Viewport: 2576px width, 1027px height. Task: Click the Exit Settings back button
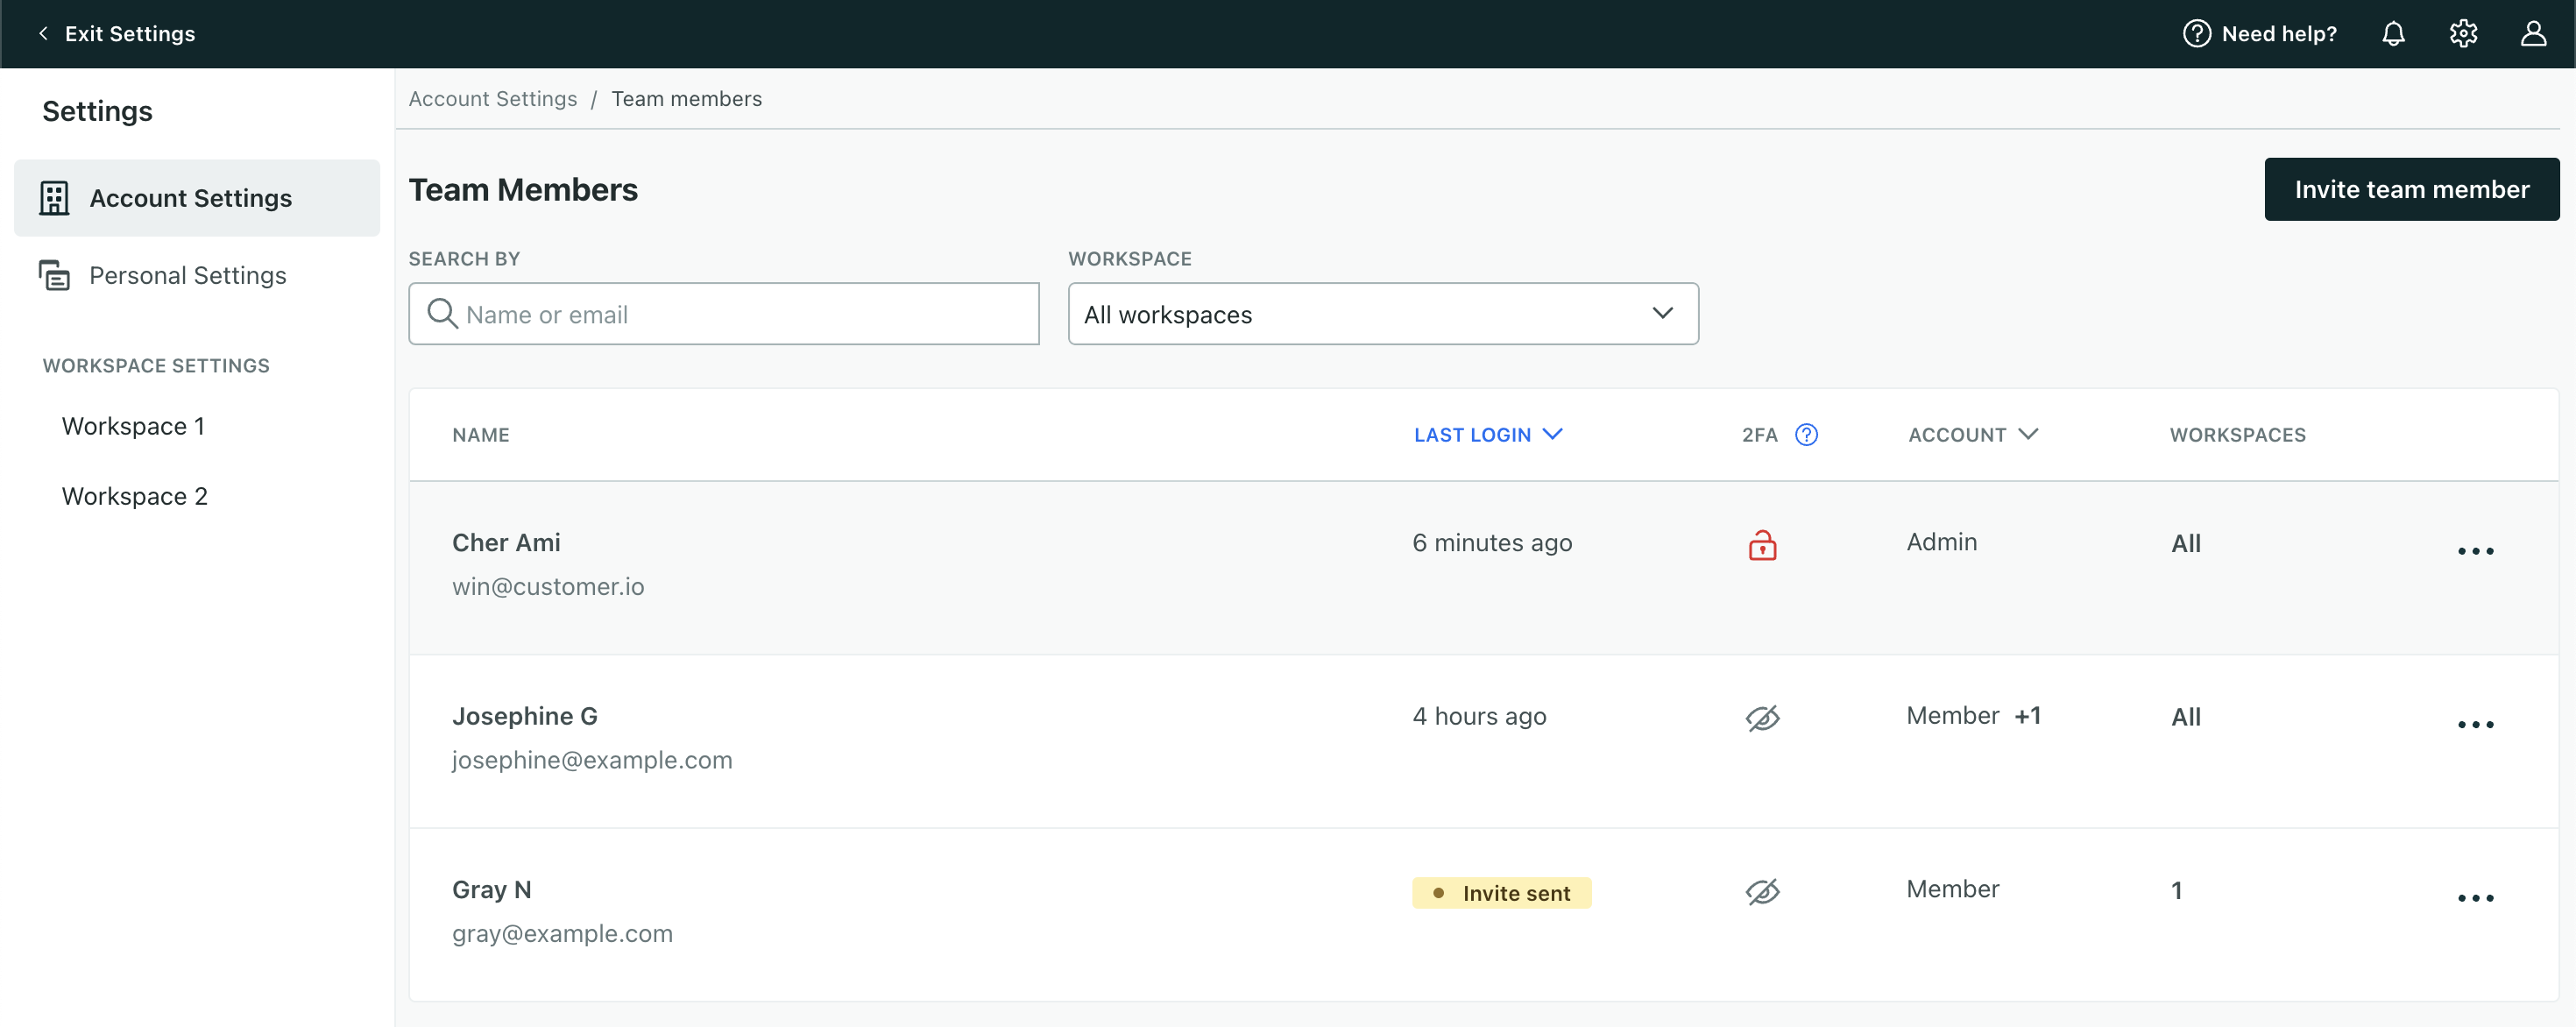(x=115, y=33)
